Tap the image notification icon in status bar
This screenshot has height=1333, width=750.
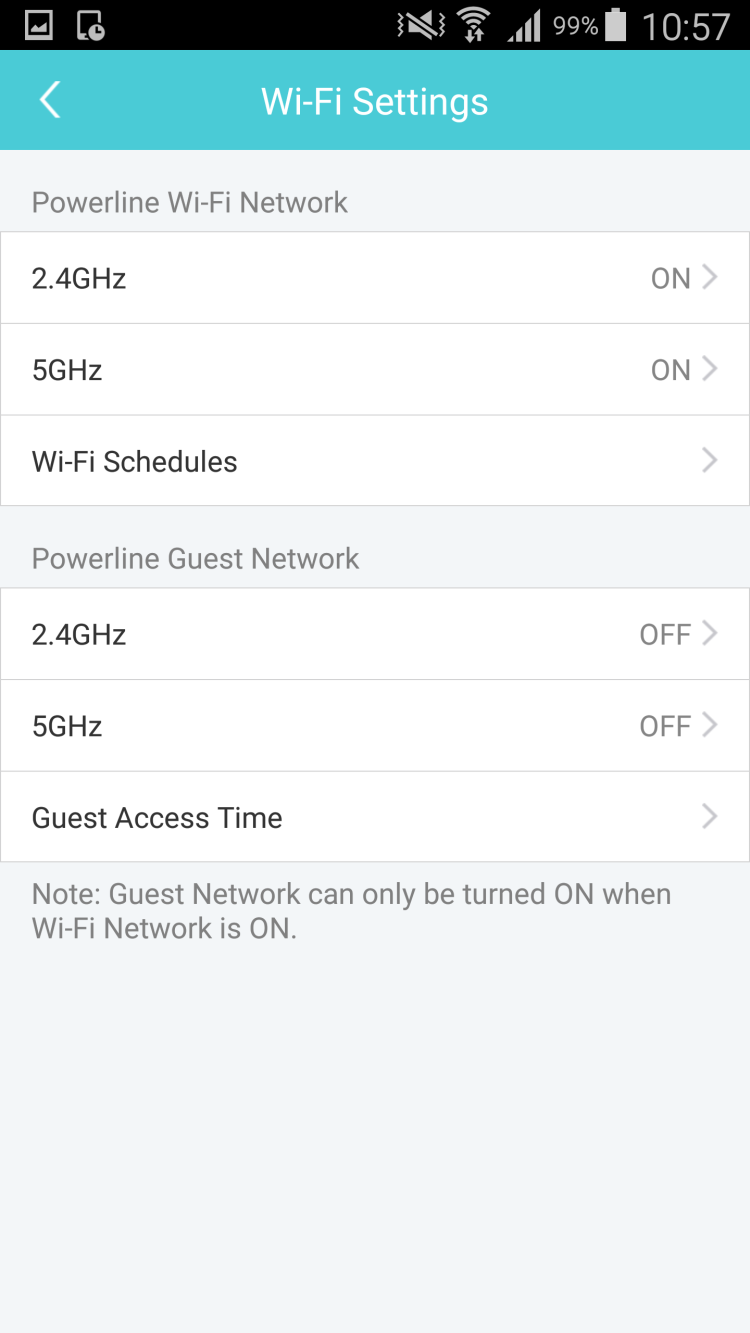point(38,26)
